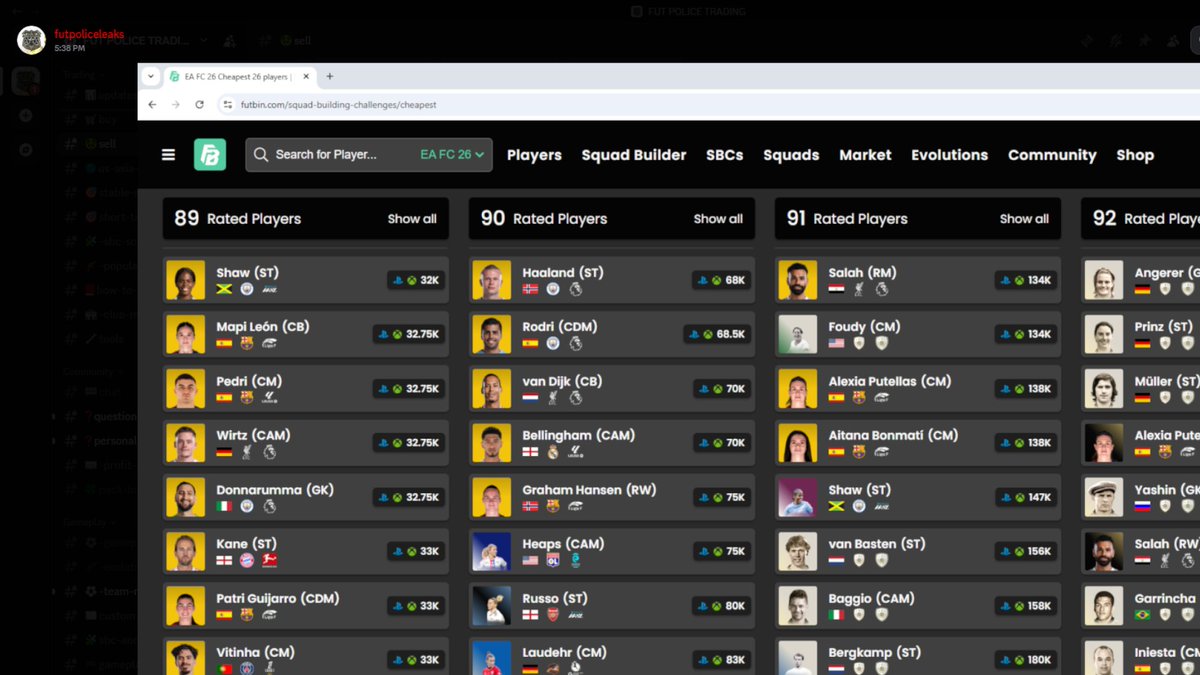This screenshot has width=1200, height=675.
Task: Open Bellingham (CAM) player entry
Action: click(611, 443)
